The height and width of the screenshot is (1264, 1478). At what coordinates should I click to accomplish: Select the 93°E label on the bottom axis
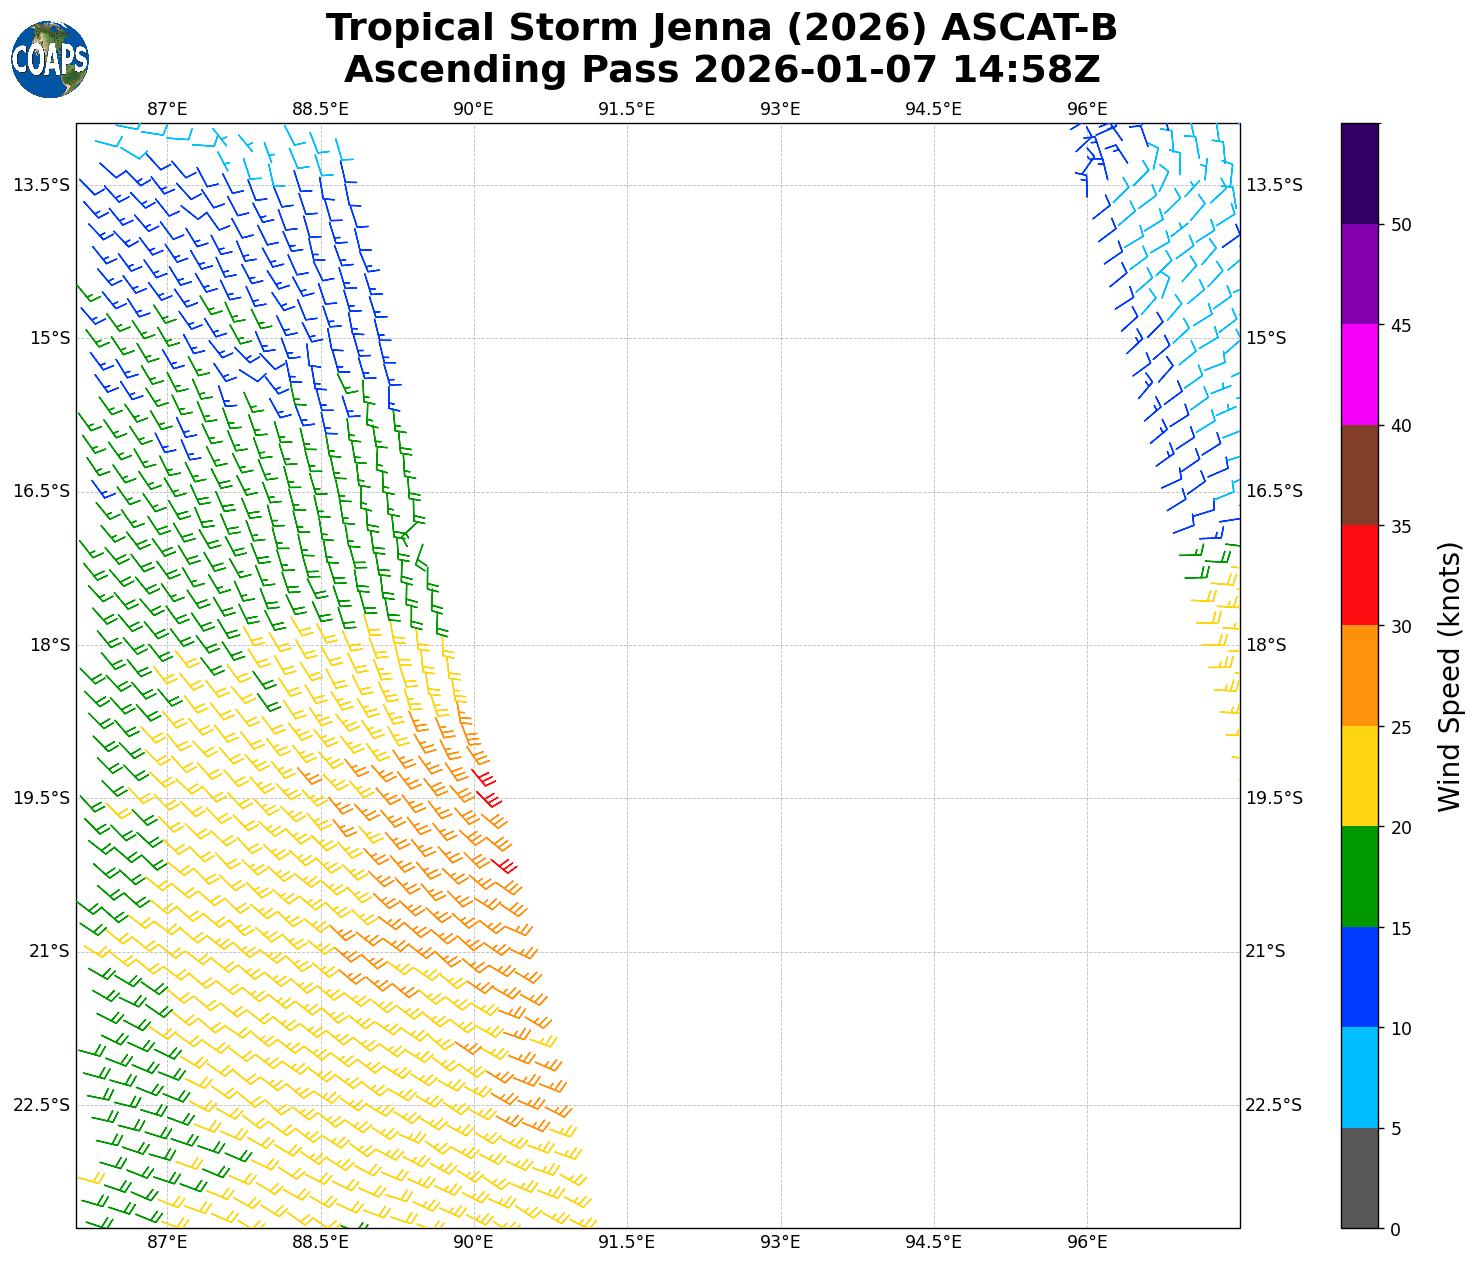pyautogui.click(x=780, y=1242)
